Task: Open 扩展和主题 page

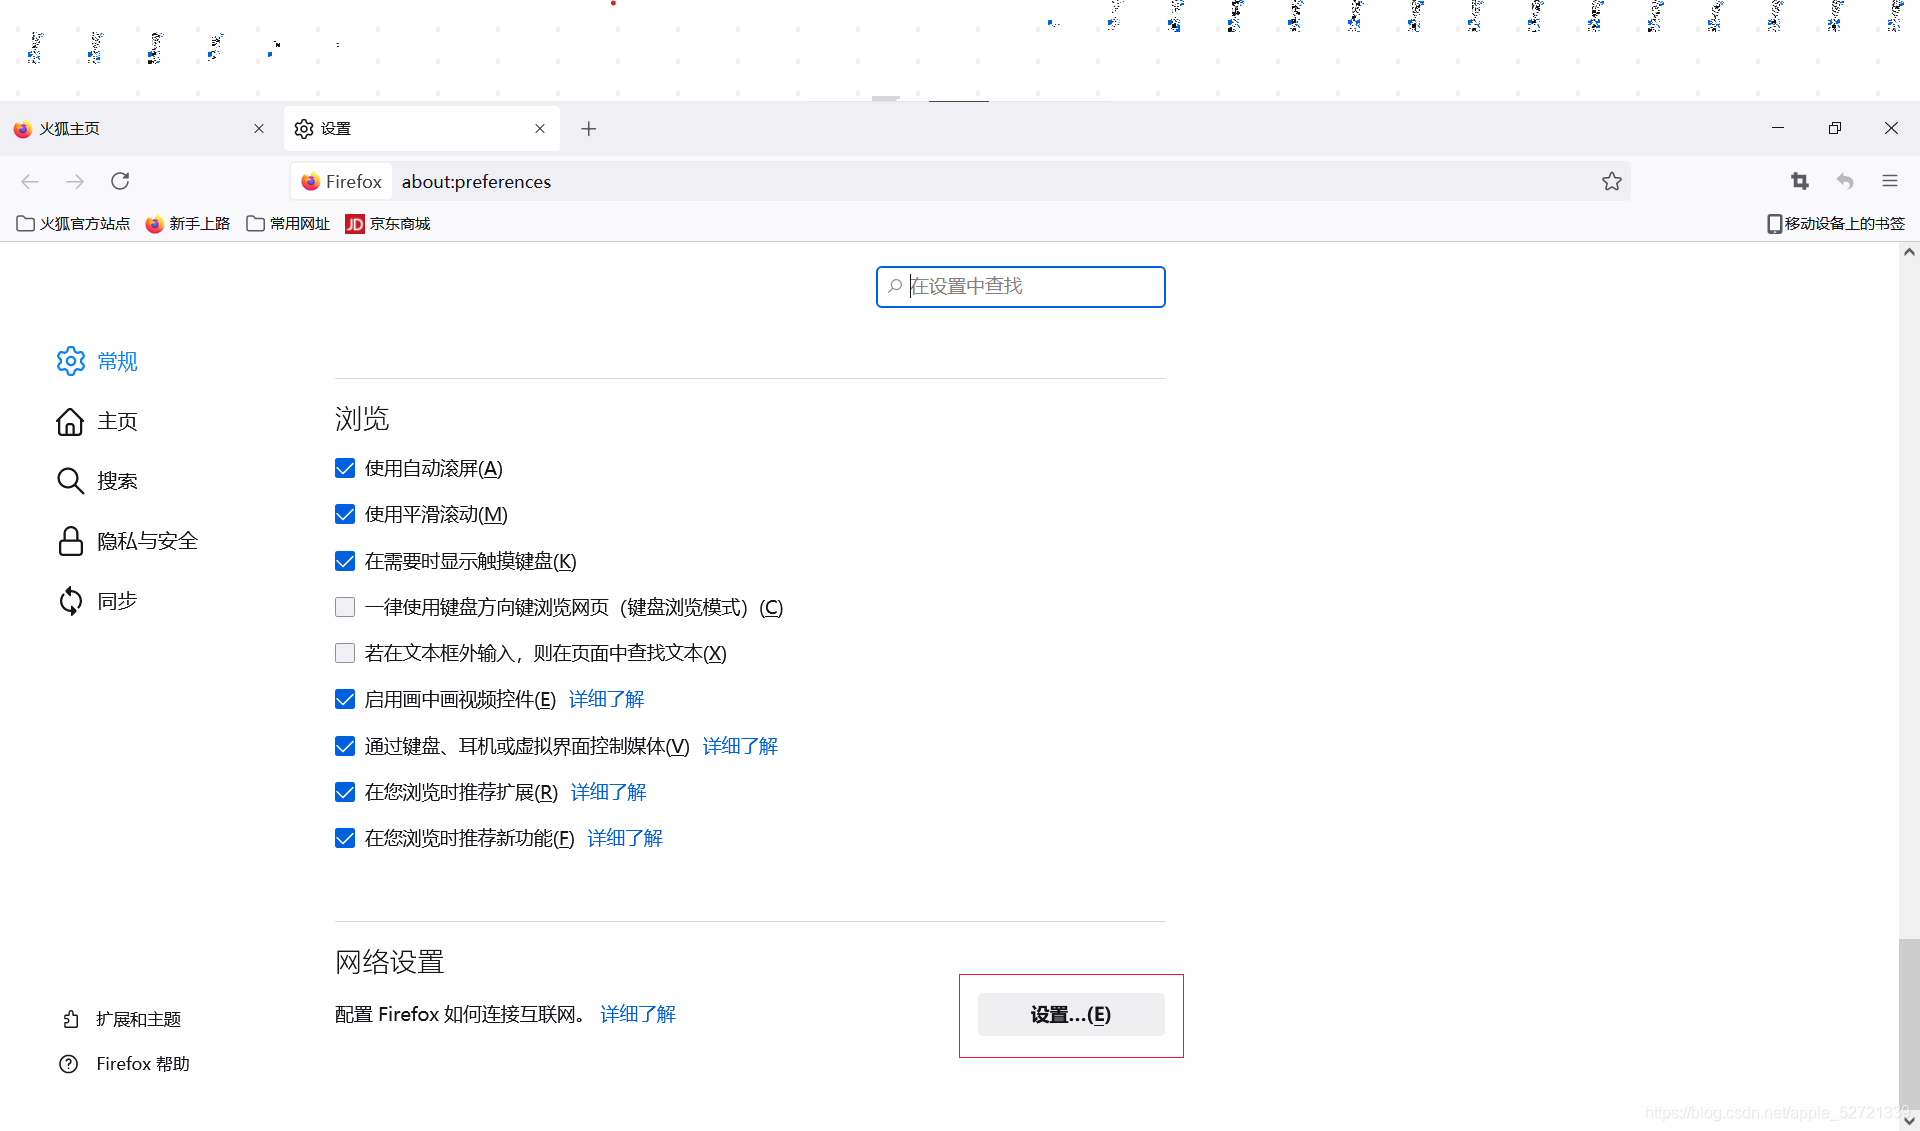Action: (121, 1019)
